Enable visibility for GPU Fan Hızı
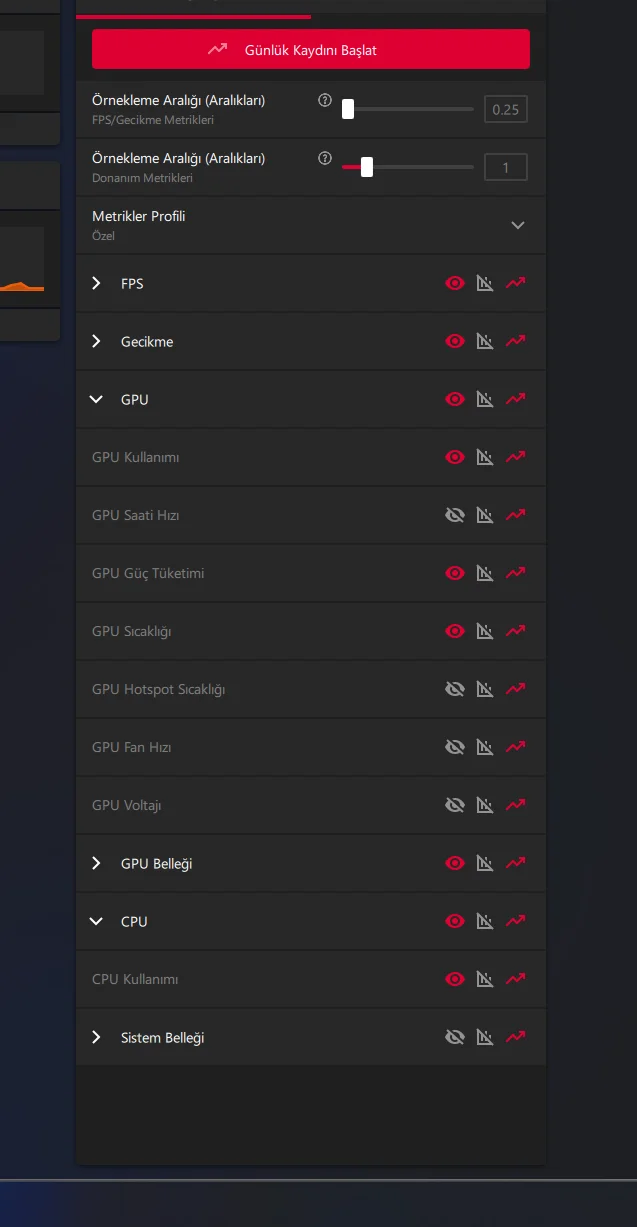Screen dimensions: 637x1227 pyautogui.click(x=455, y=748)
